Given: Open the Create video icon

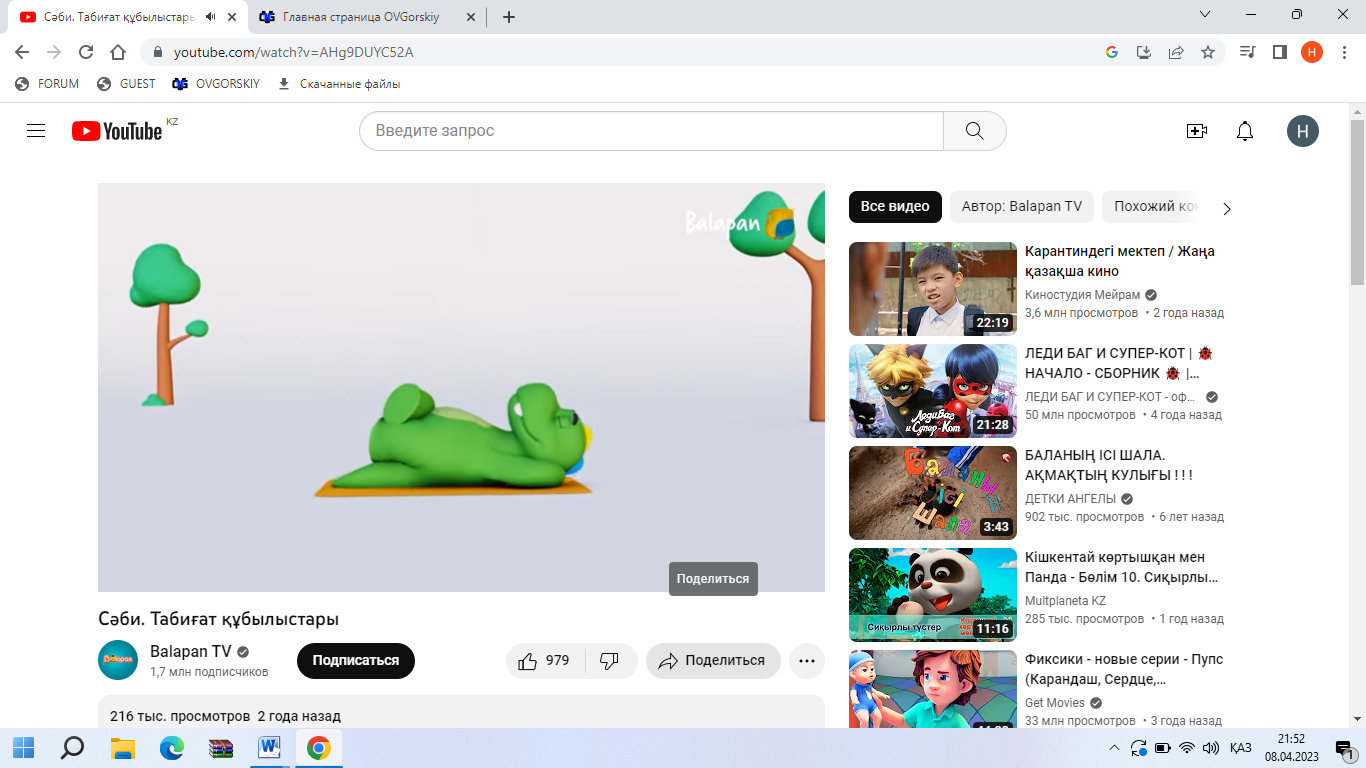Looking at the screenshot, I should (1197, 131).
